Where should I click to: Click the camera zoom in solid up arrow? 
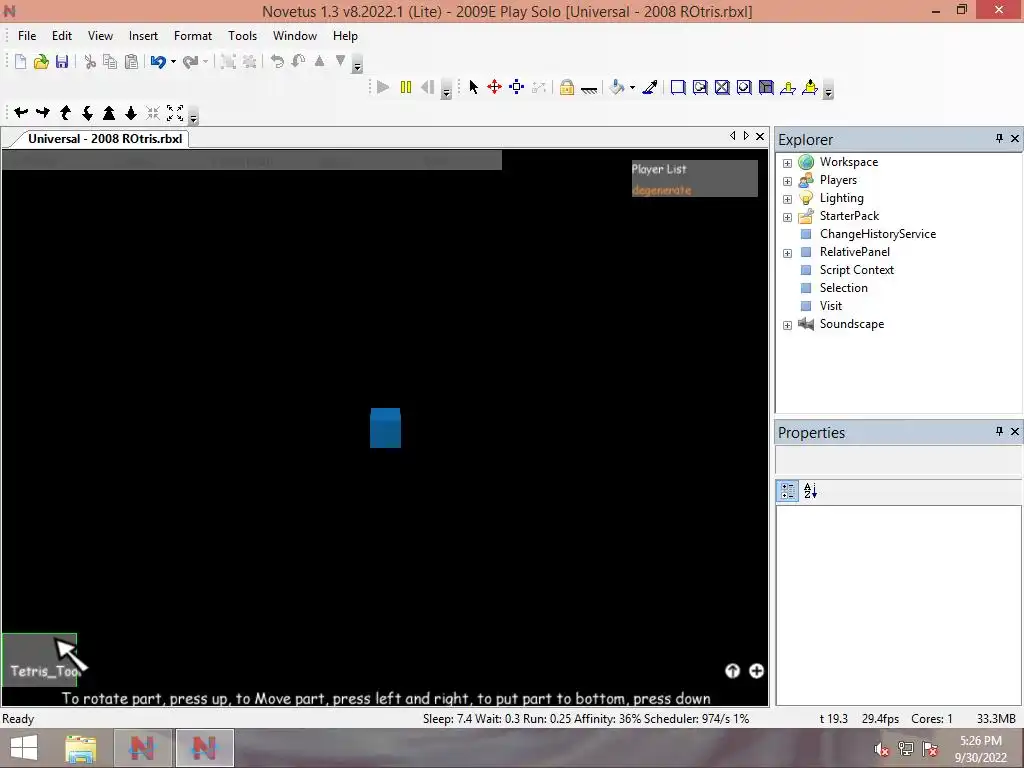109,112
